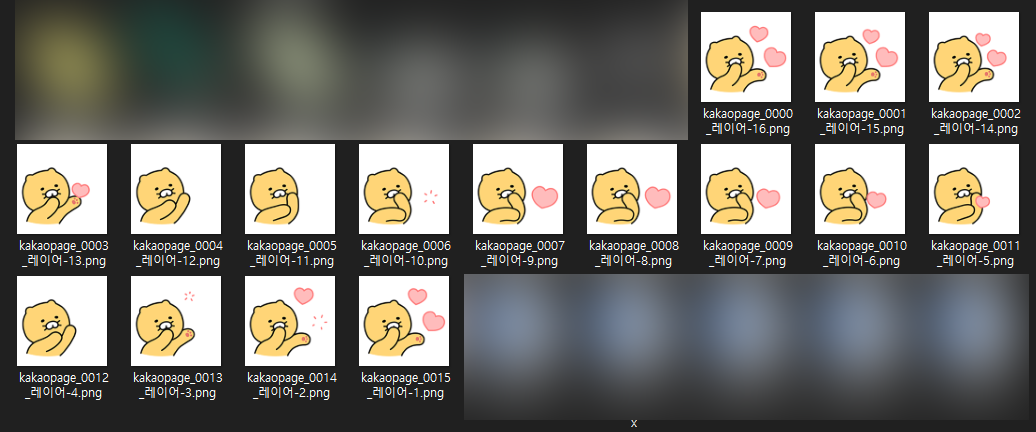This screenshot has width=1036, height=432.
Task: Click the file name kakaopage_0013_레이어-3.png
Action: [178, 386]
